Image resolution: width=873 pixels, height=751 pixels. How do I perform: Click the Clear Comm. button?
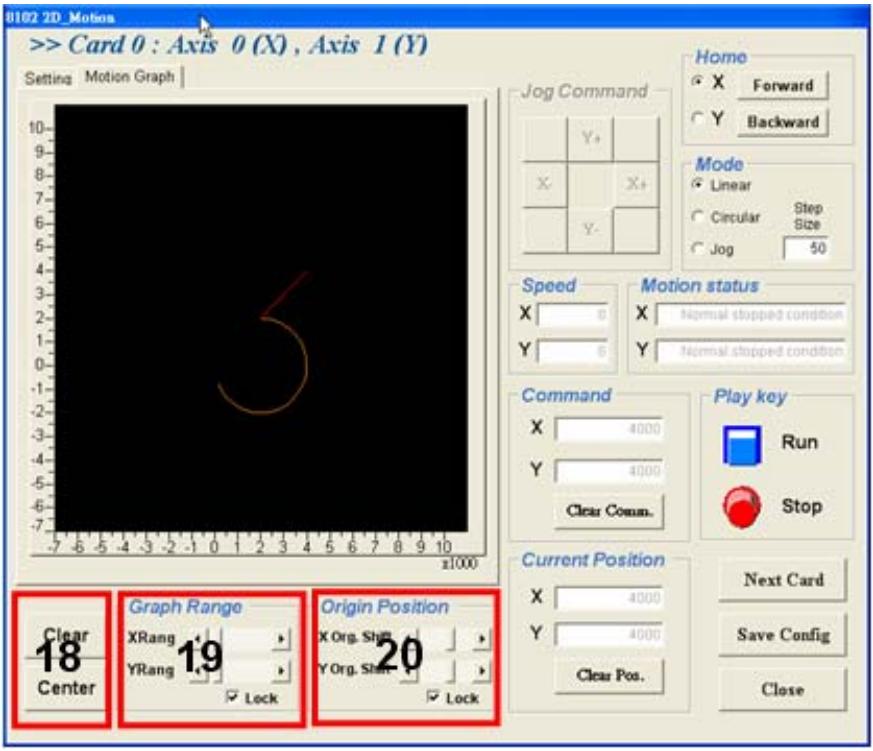click(609, 511)
